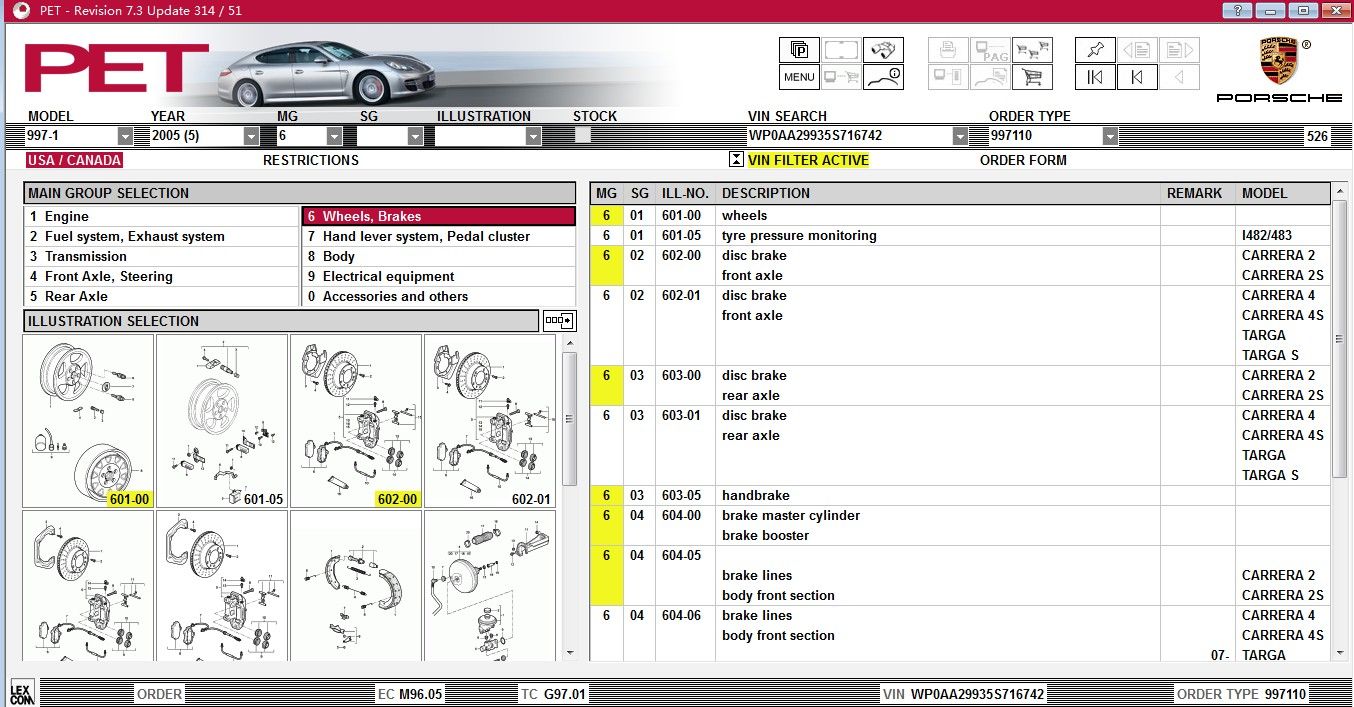The height and width of the screenshot is (707, 1354).
Task: Open the VIN SEARCH dropdown
Action: pyautogui.click(x=960, y=136)
